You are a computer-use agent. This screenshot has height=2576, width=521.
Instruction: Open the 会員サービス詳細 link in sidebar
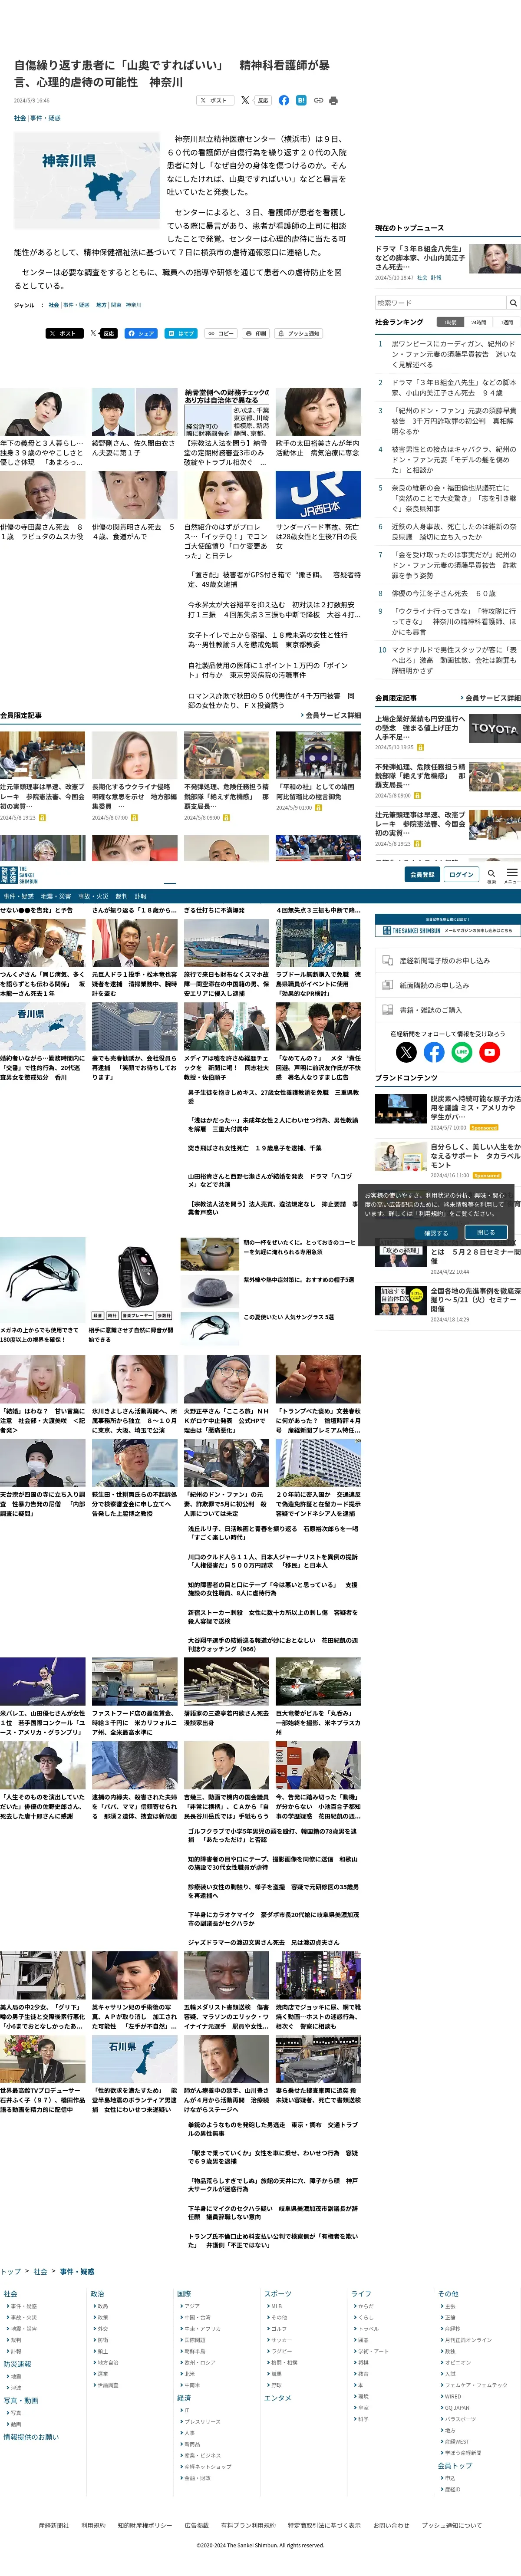coord(490,698)
